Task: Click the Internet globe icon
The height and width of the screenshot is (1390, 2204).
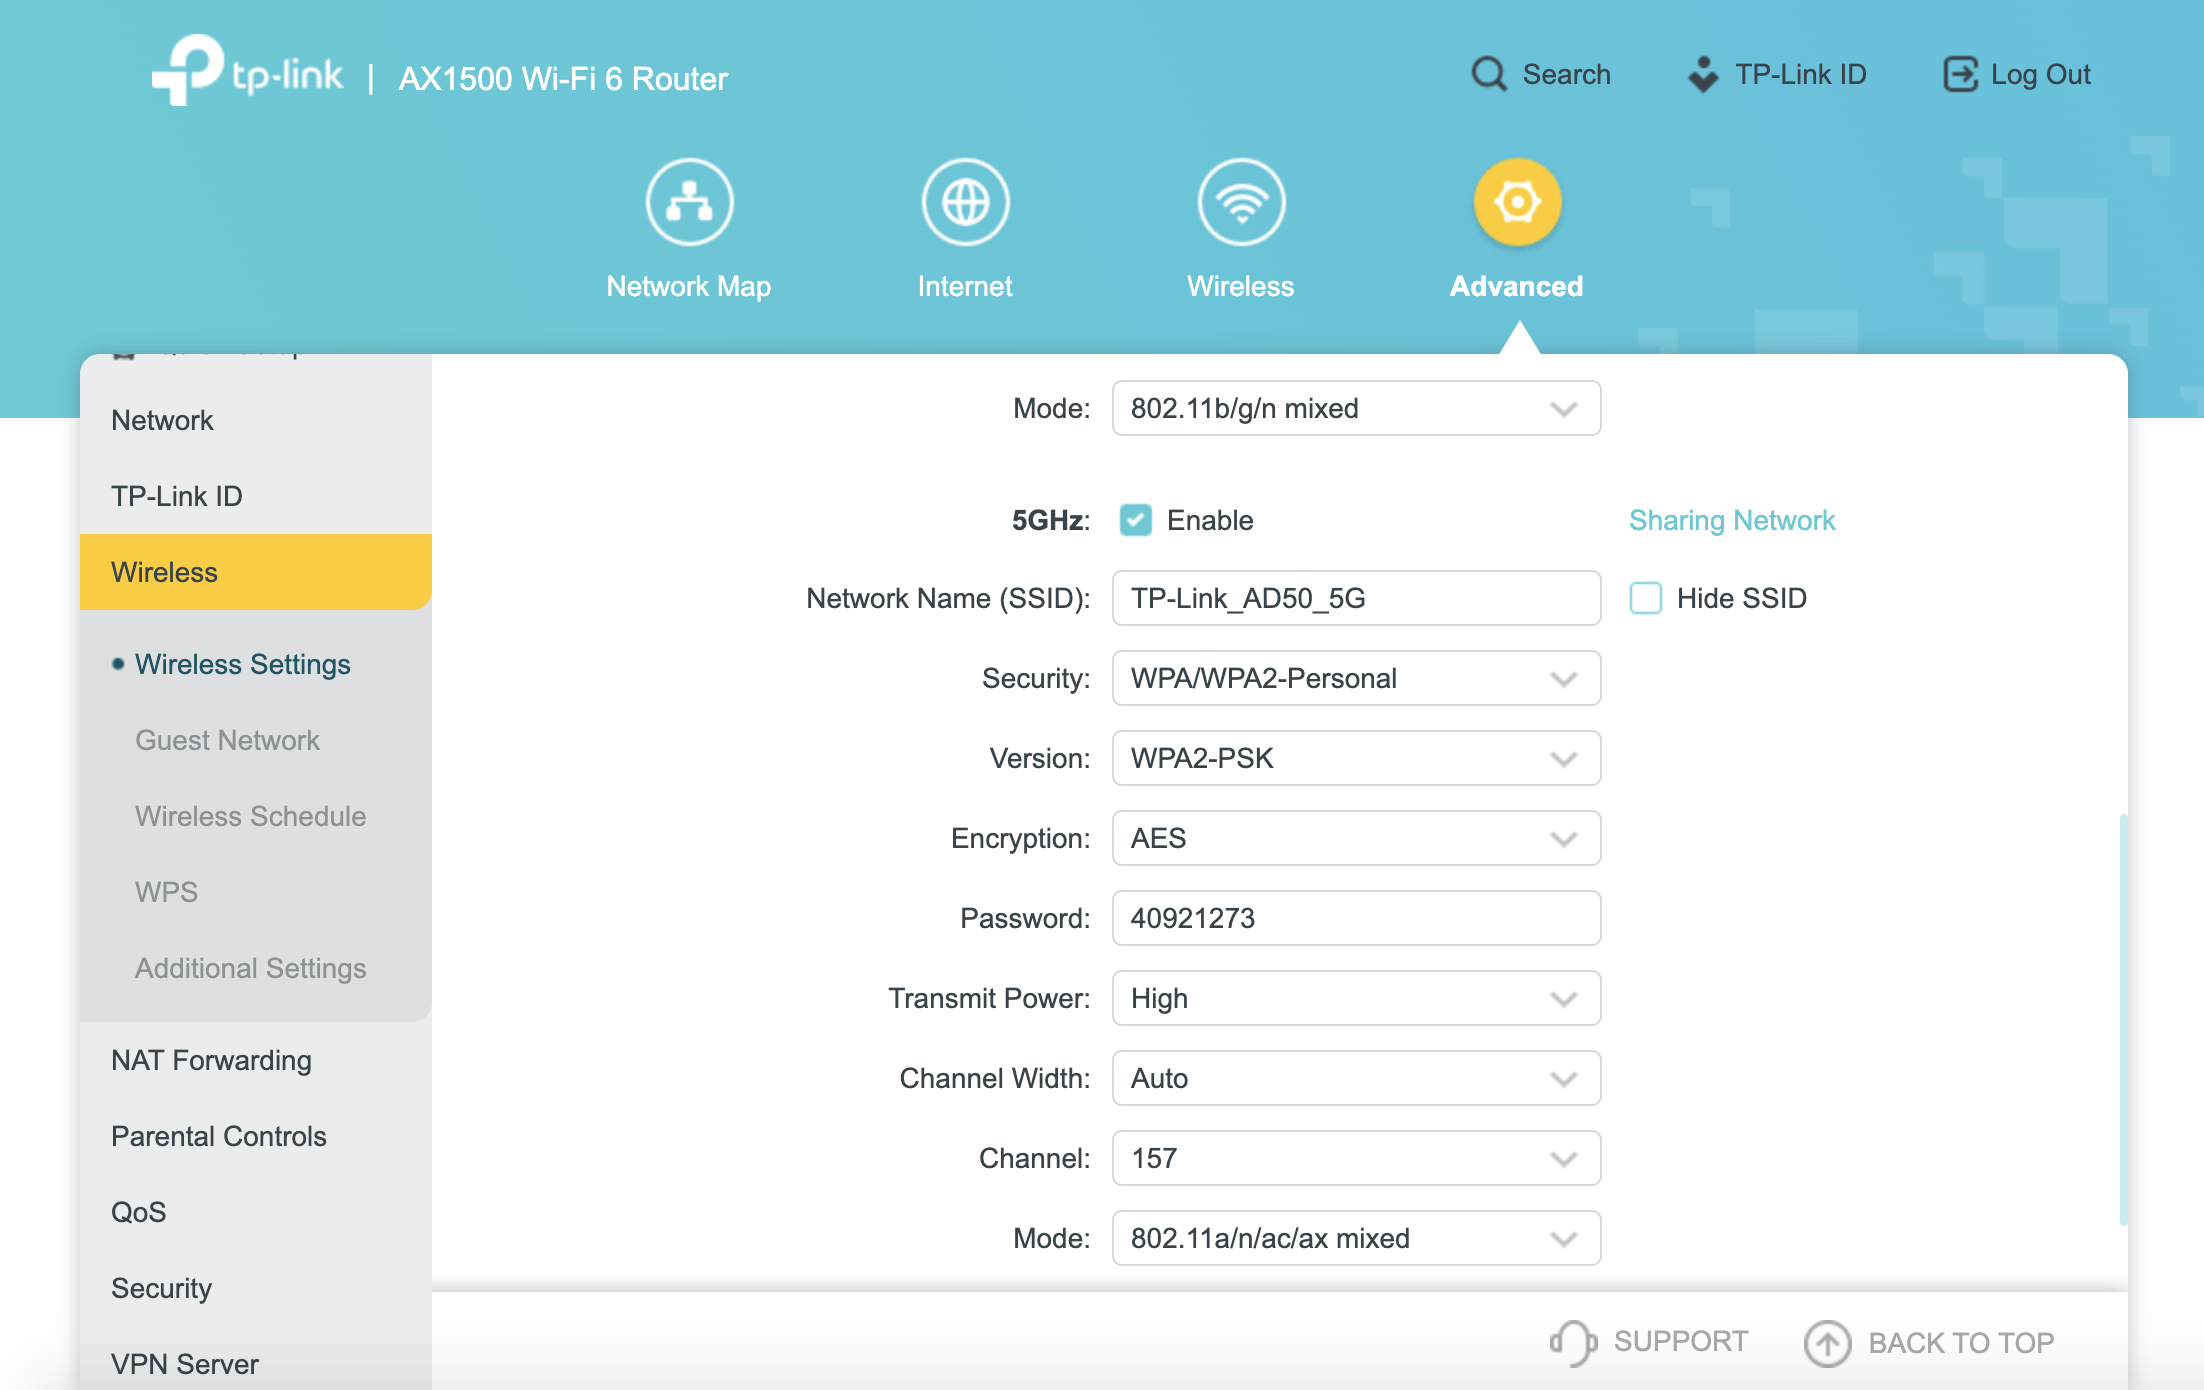Action: click(x=964, y=201)
